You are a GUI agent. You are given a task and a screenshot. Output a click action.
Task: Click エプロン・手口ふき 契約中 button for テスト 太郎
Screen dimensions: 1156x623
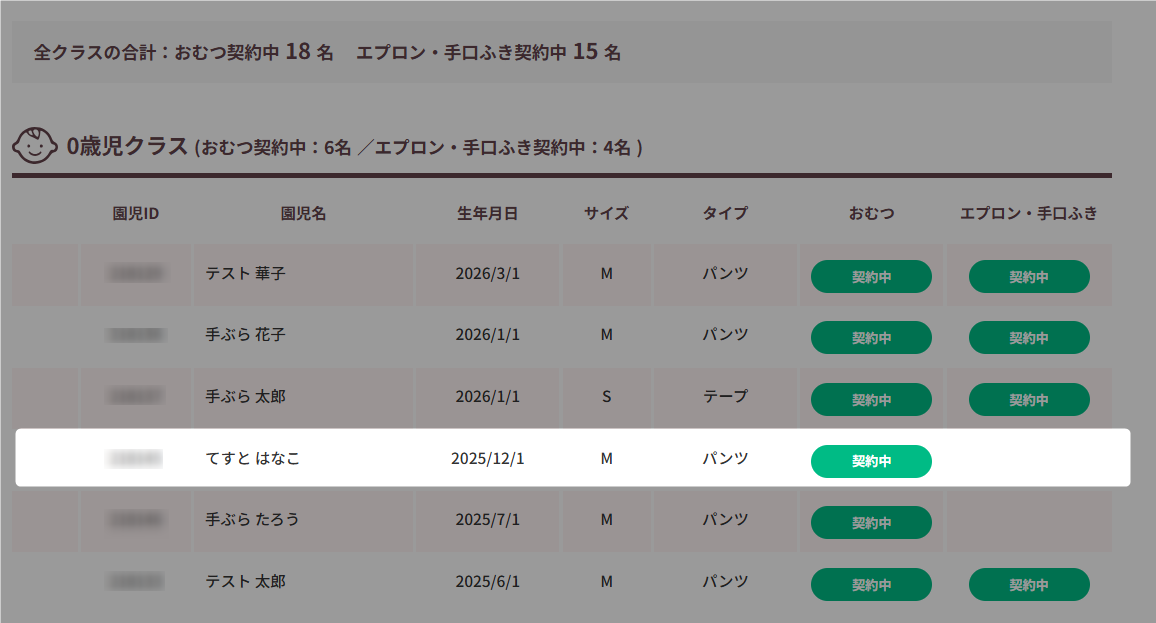1029,585
